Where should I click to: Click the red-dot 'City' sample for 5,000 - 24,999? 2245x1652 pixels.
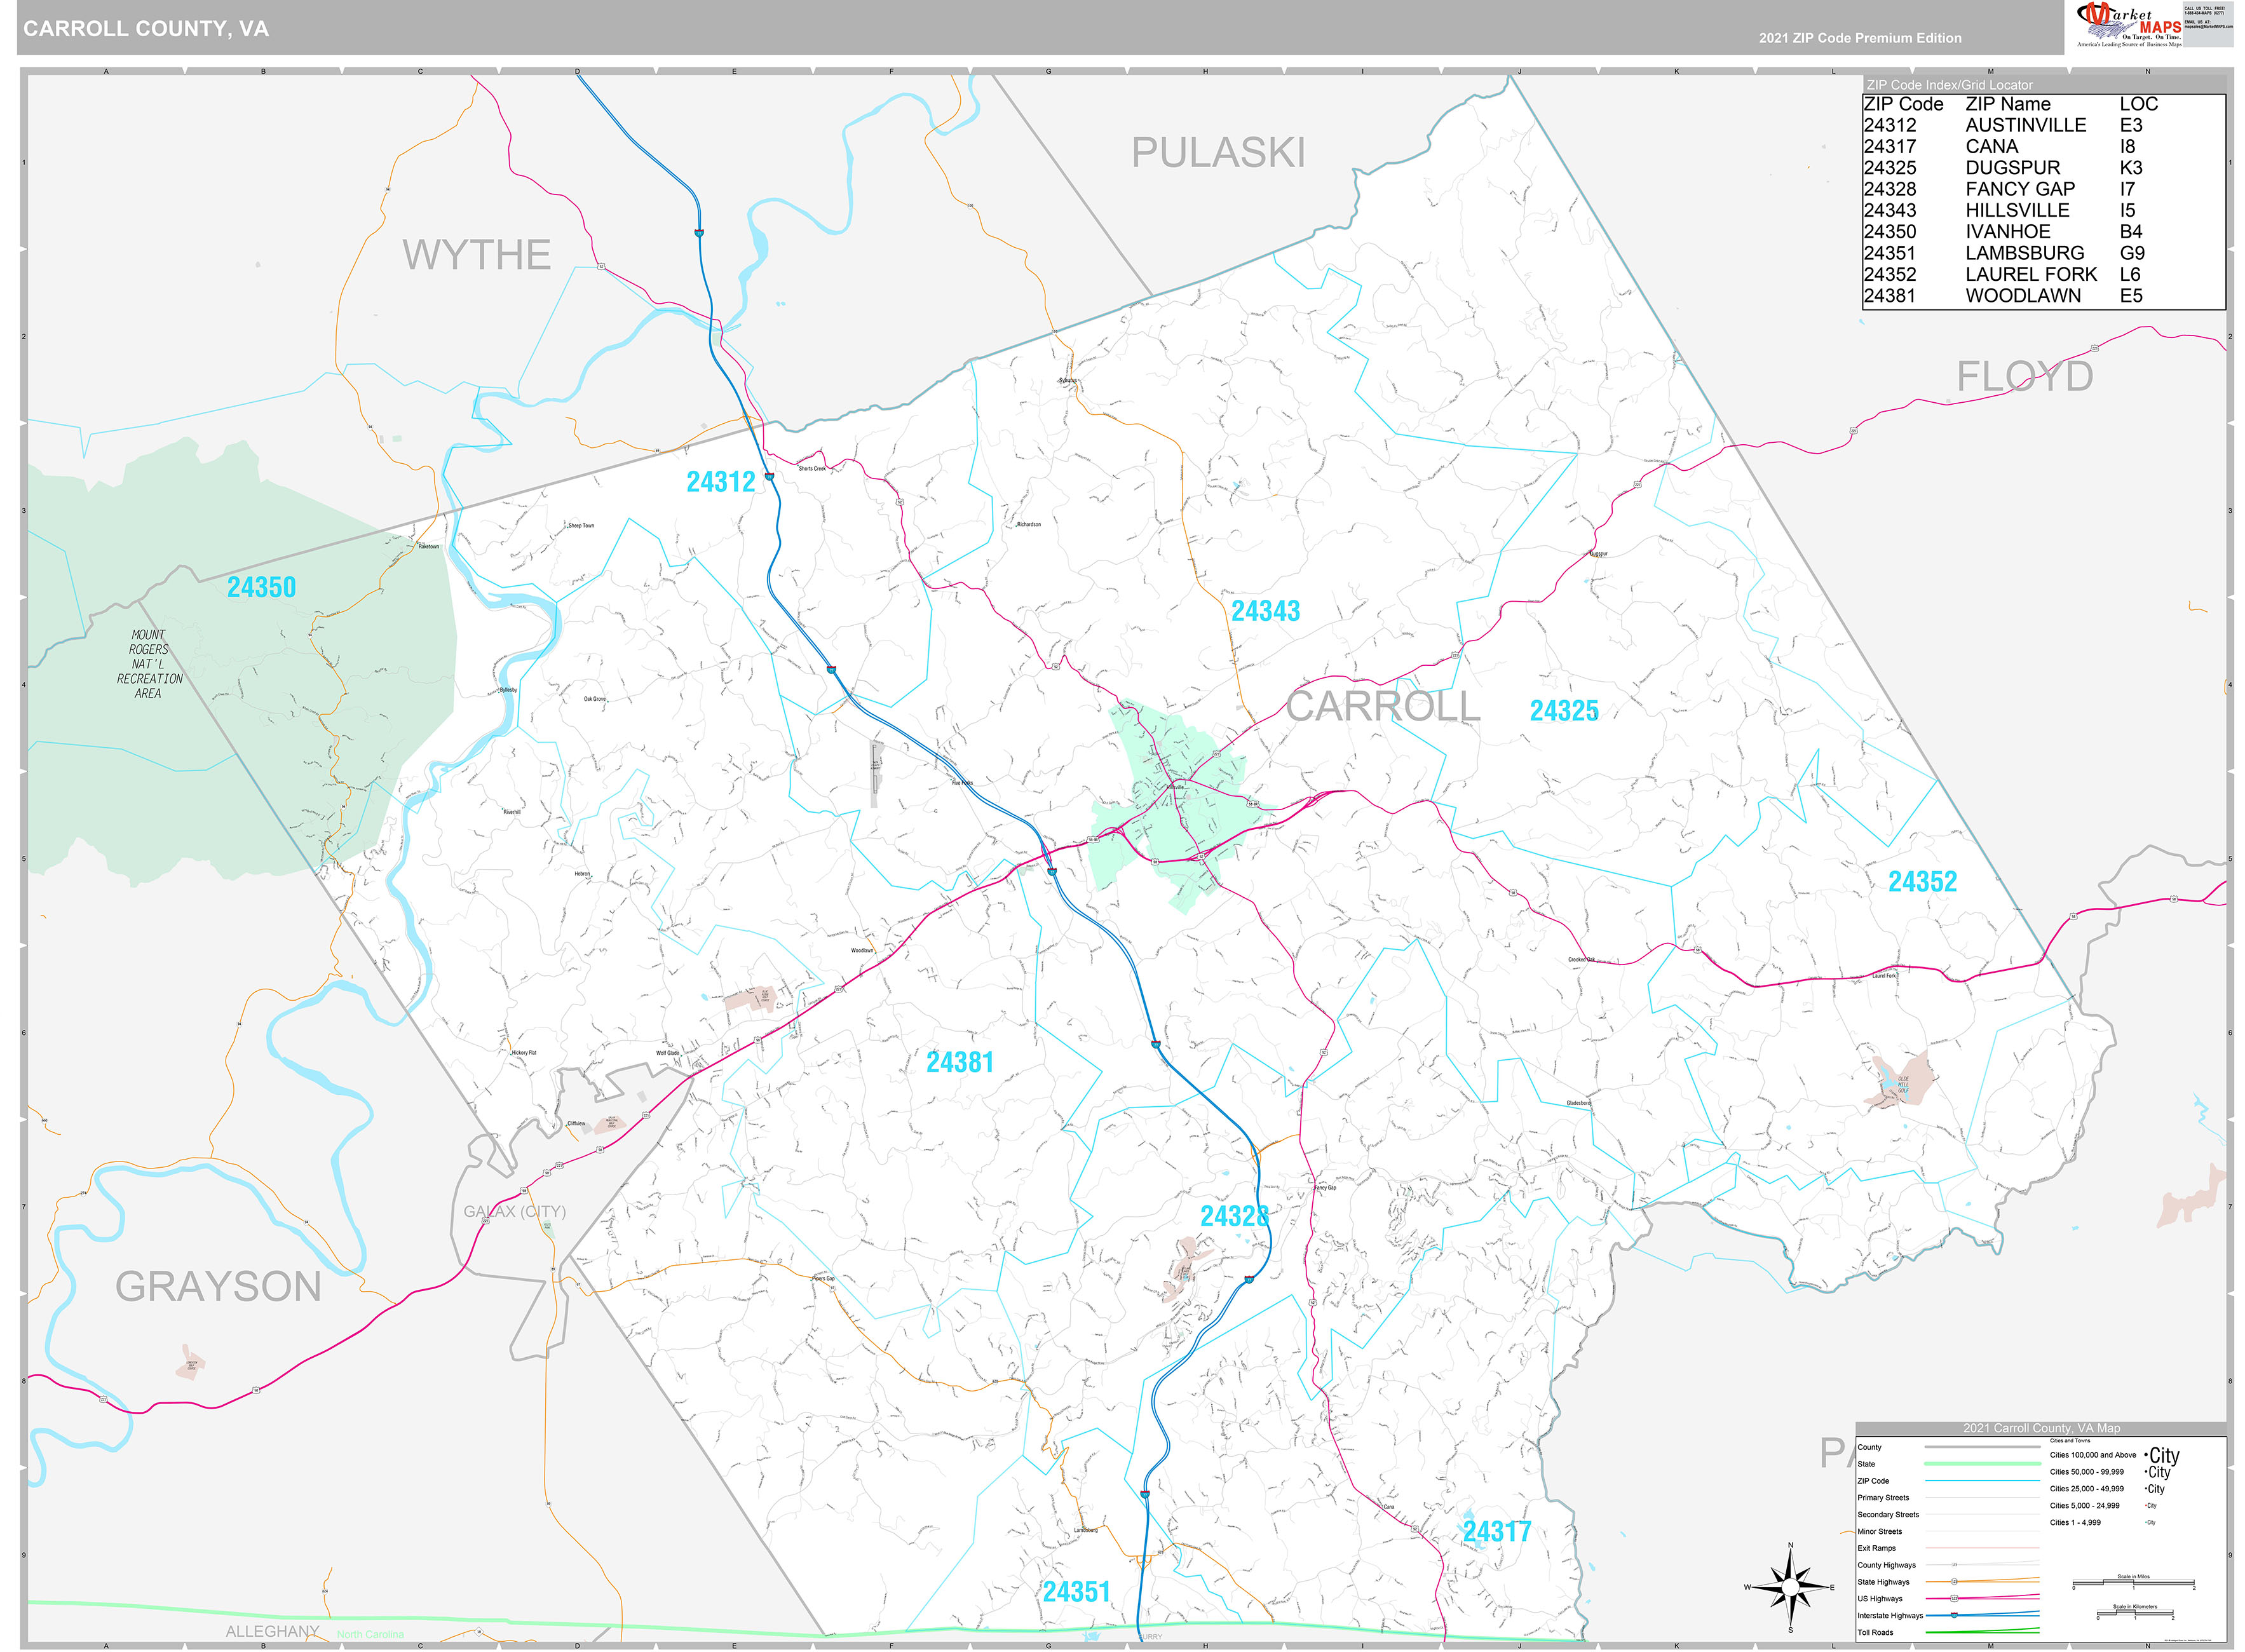(2151, 1505)
